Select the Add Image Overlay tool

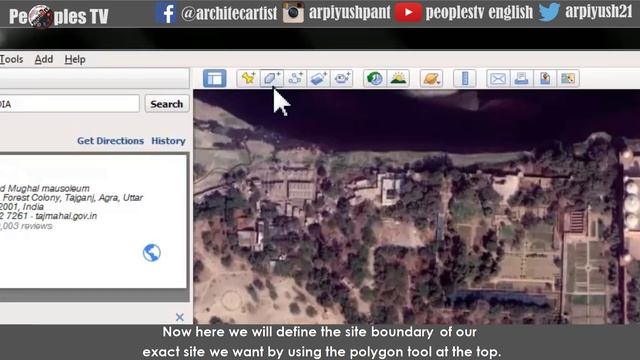tap(318, 78)
